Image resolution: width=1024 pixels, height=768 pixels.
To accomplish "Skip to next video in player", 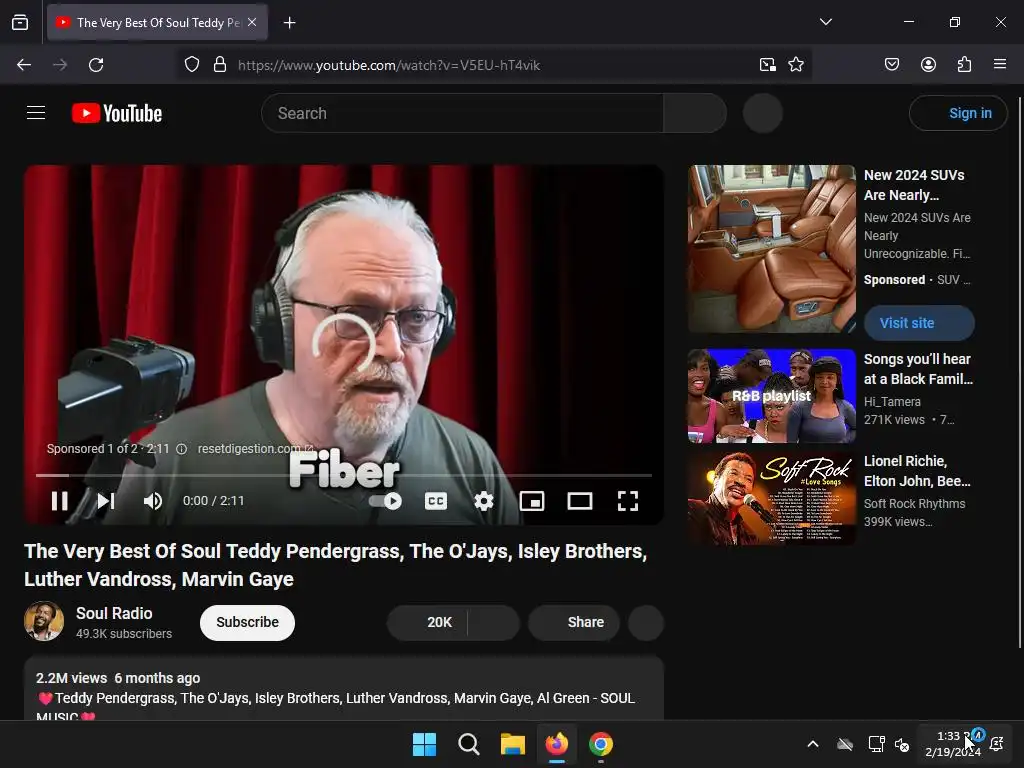I will pyautogui.click(x=106, y=501).
